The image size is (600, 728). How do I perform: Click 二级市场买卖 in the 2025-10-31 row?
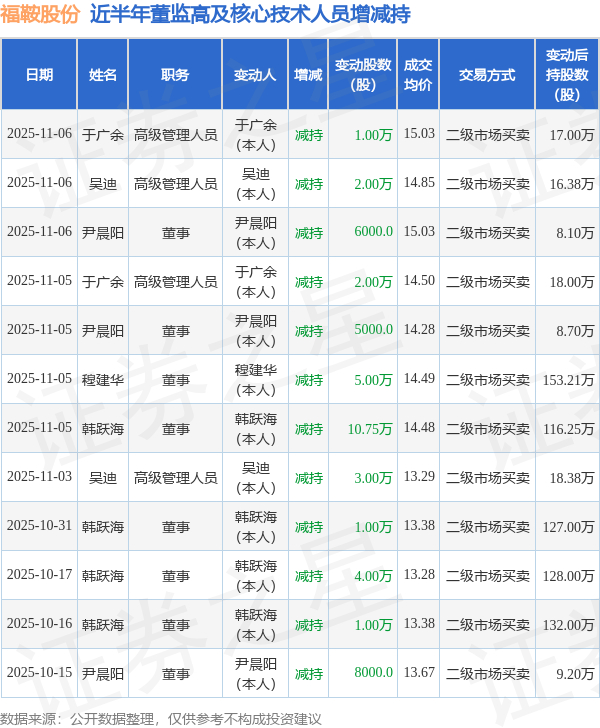(x=488, y=526)
